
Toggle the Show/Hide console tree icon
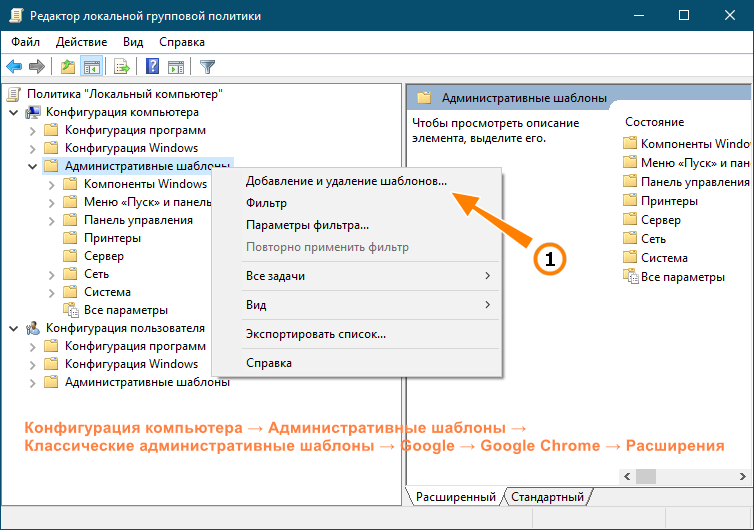(92, 66)
